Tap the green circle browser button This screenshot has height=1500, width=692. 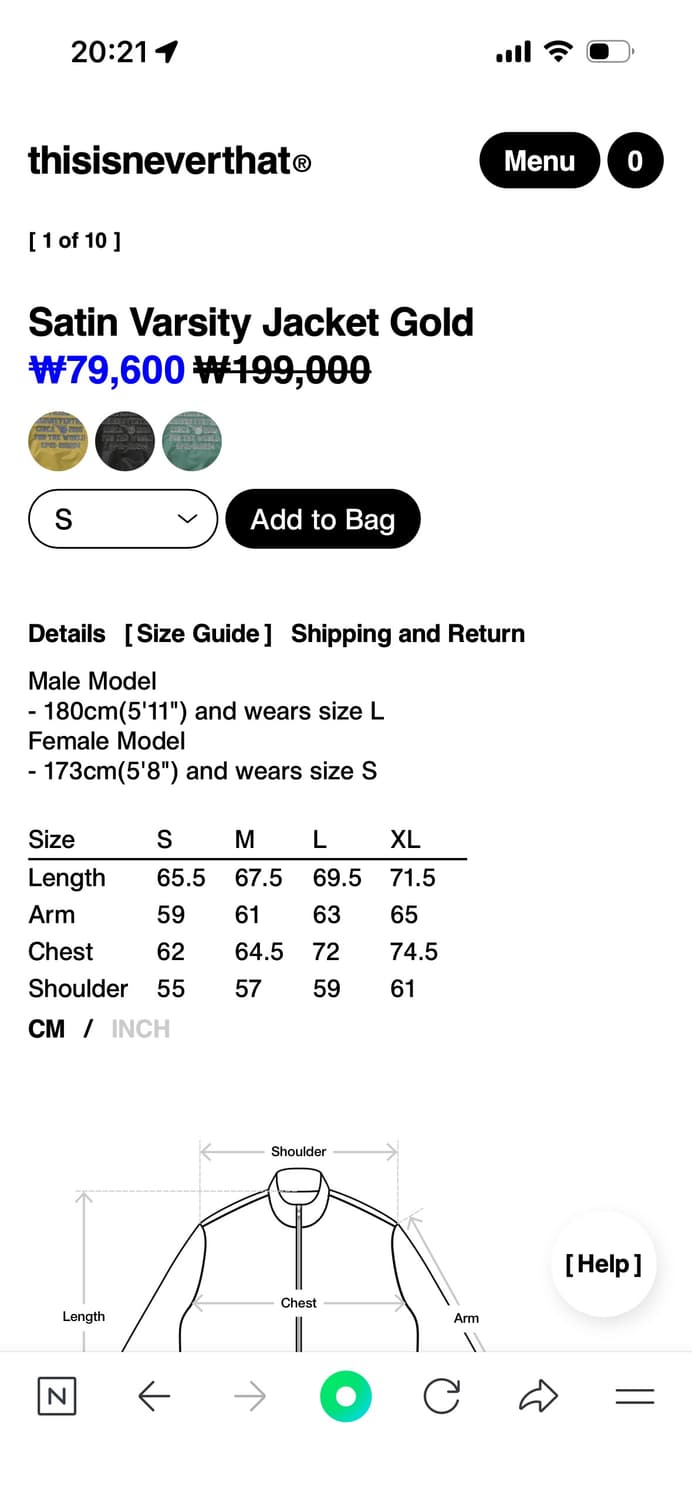point(346,1396)
